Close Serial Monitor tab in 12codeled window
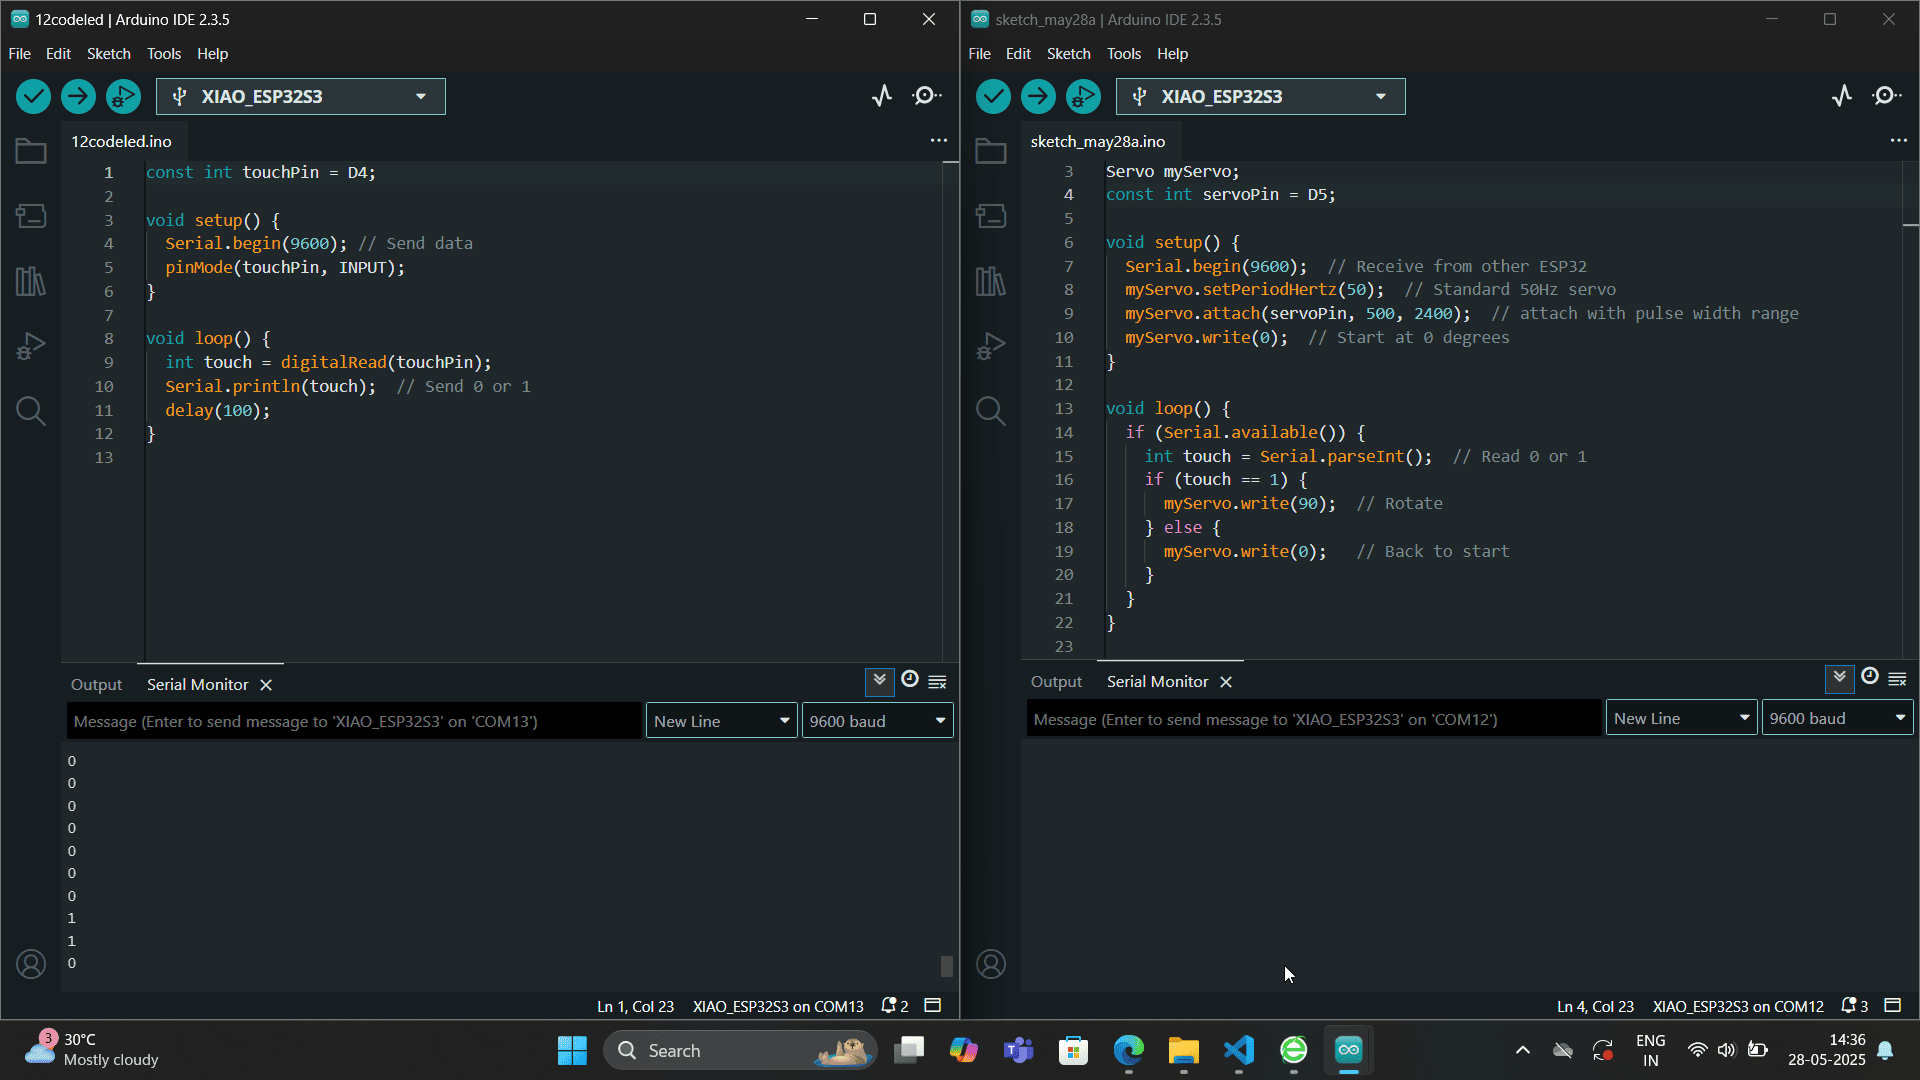1920x1080 pixels. [x=266, y=685]
